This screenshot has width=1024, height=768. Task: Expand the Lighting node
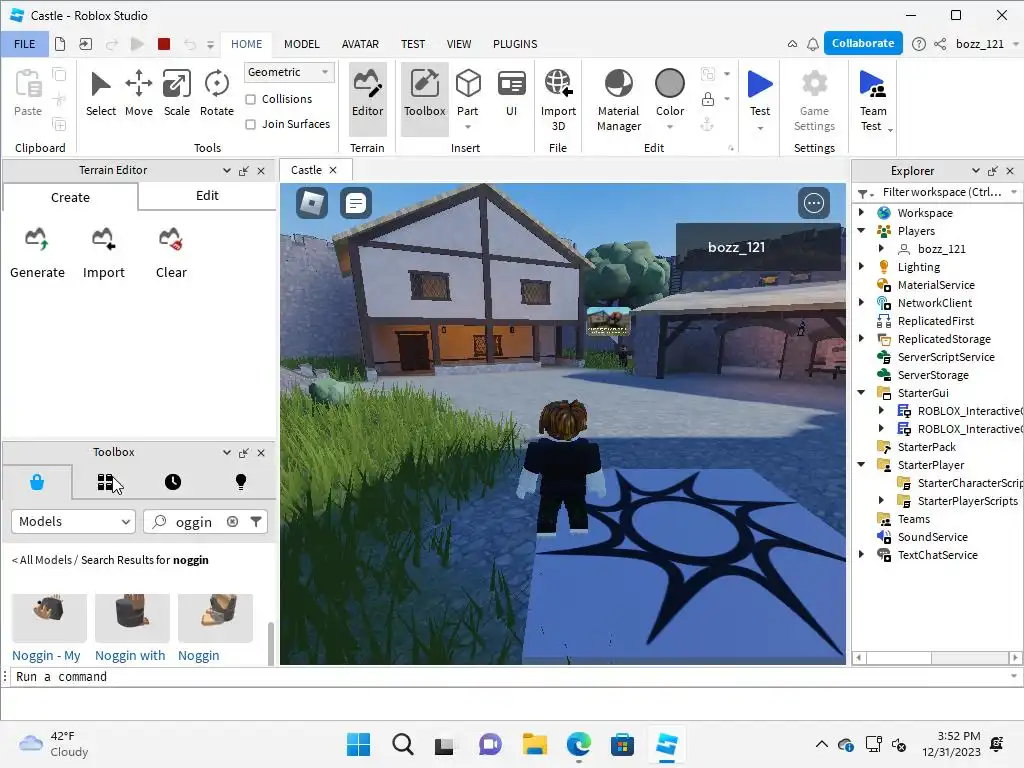point(861,266)
